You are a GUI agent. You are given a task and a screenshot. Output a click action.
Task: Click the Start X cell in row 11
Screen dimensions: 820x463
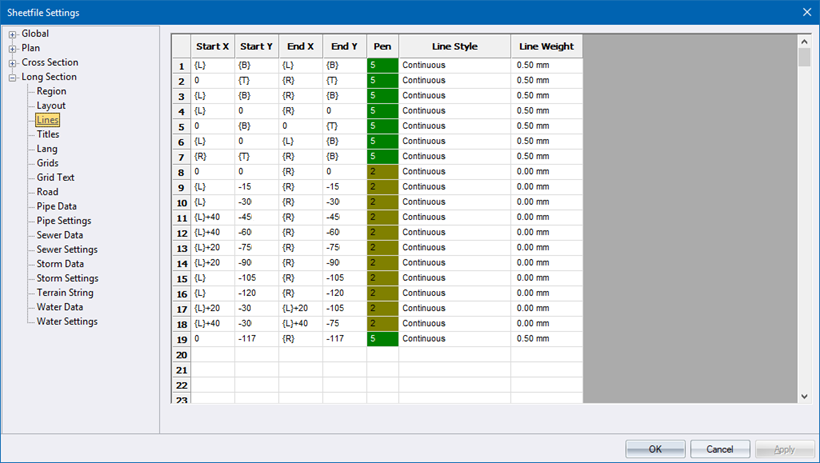point(212,217)
